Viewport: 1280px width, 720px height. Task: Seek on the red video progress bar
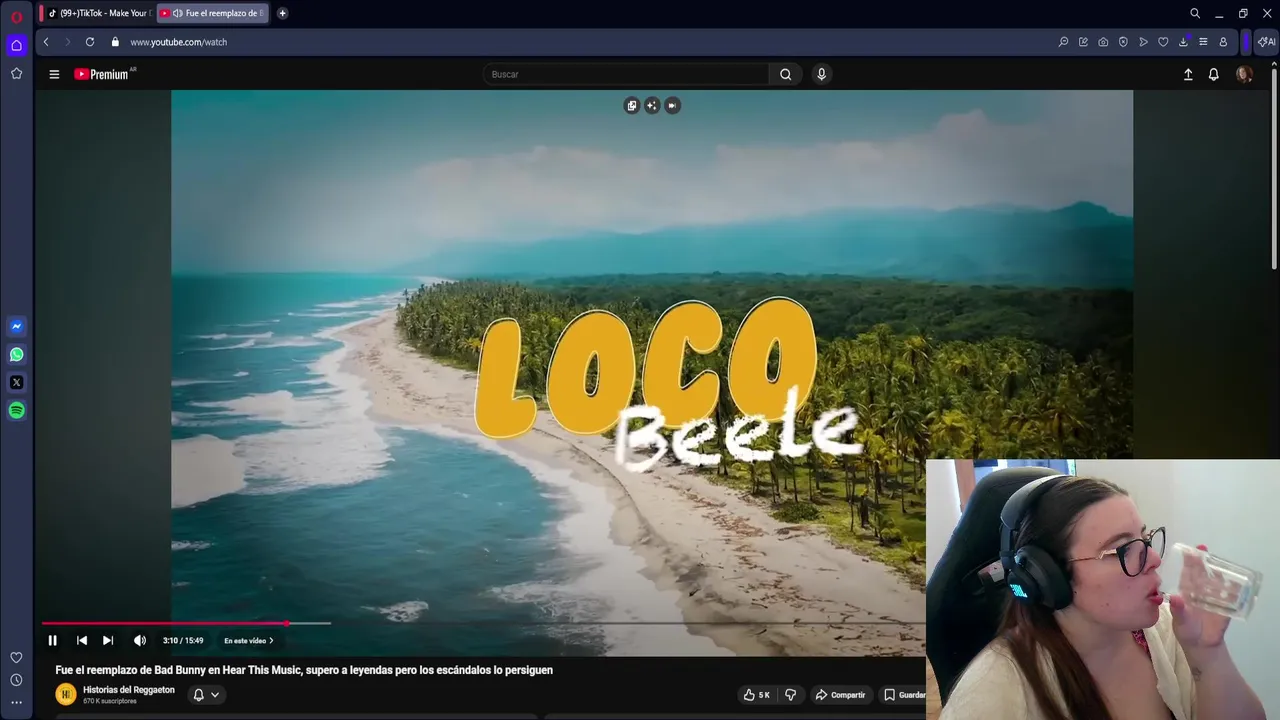(164, 623)
